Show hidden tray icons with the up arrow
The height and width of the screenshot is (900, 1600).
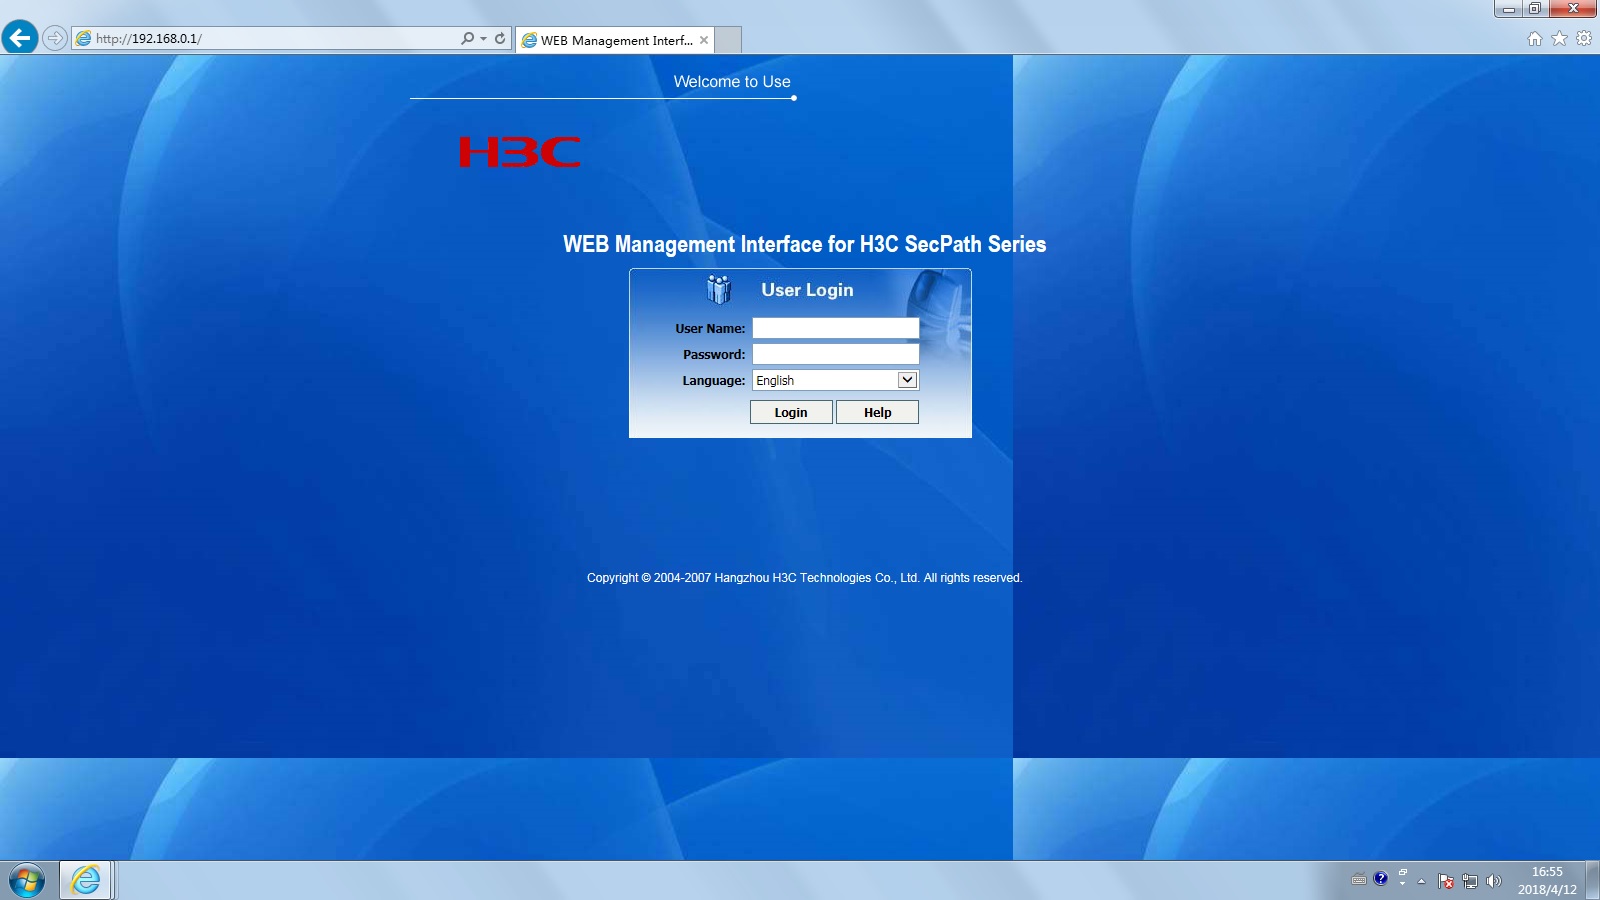click(x=1421, y=881)
